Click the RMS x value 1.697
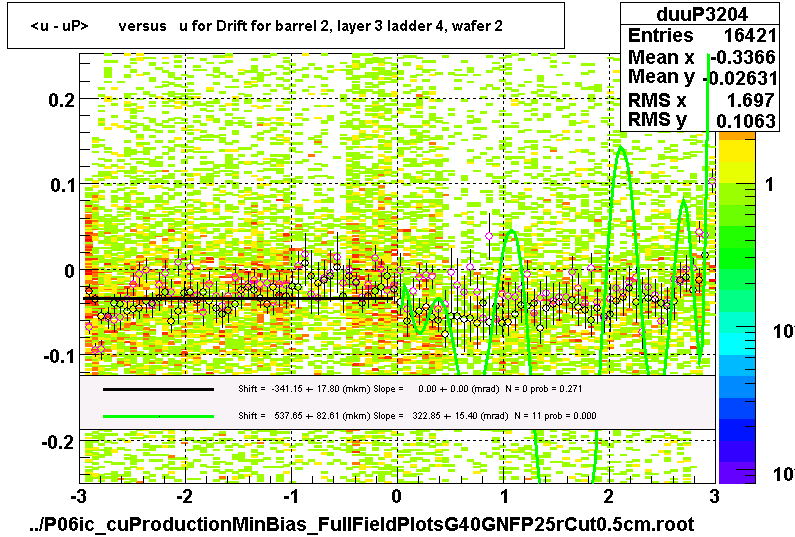This screenshot has height=537, width=795. coord(750,100)
